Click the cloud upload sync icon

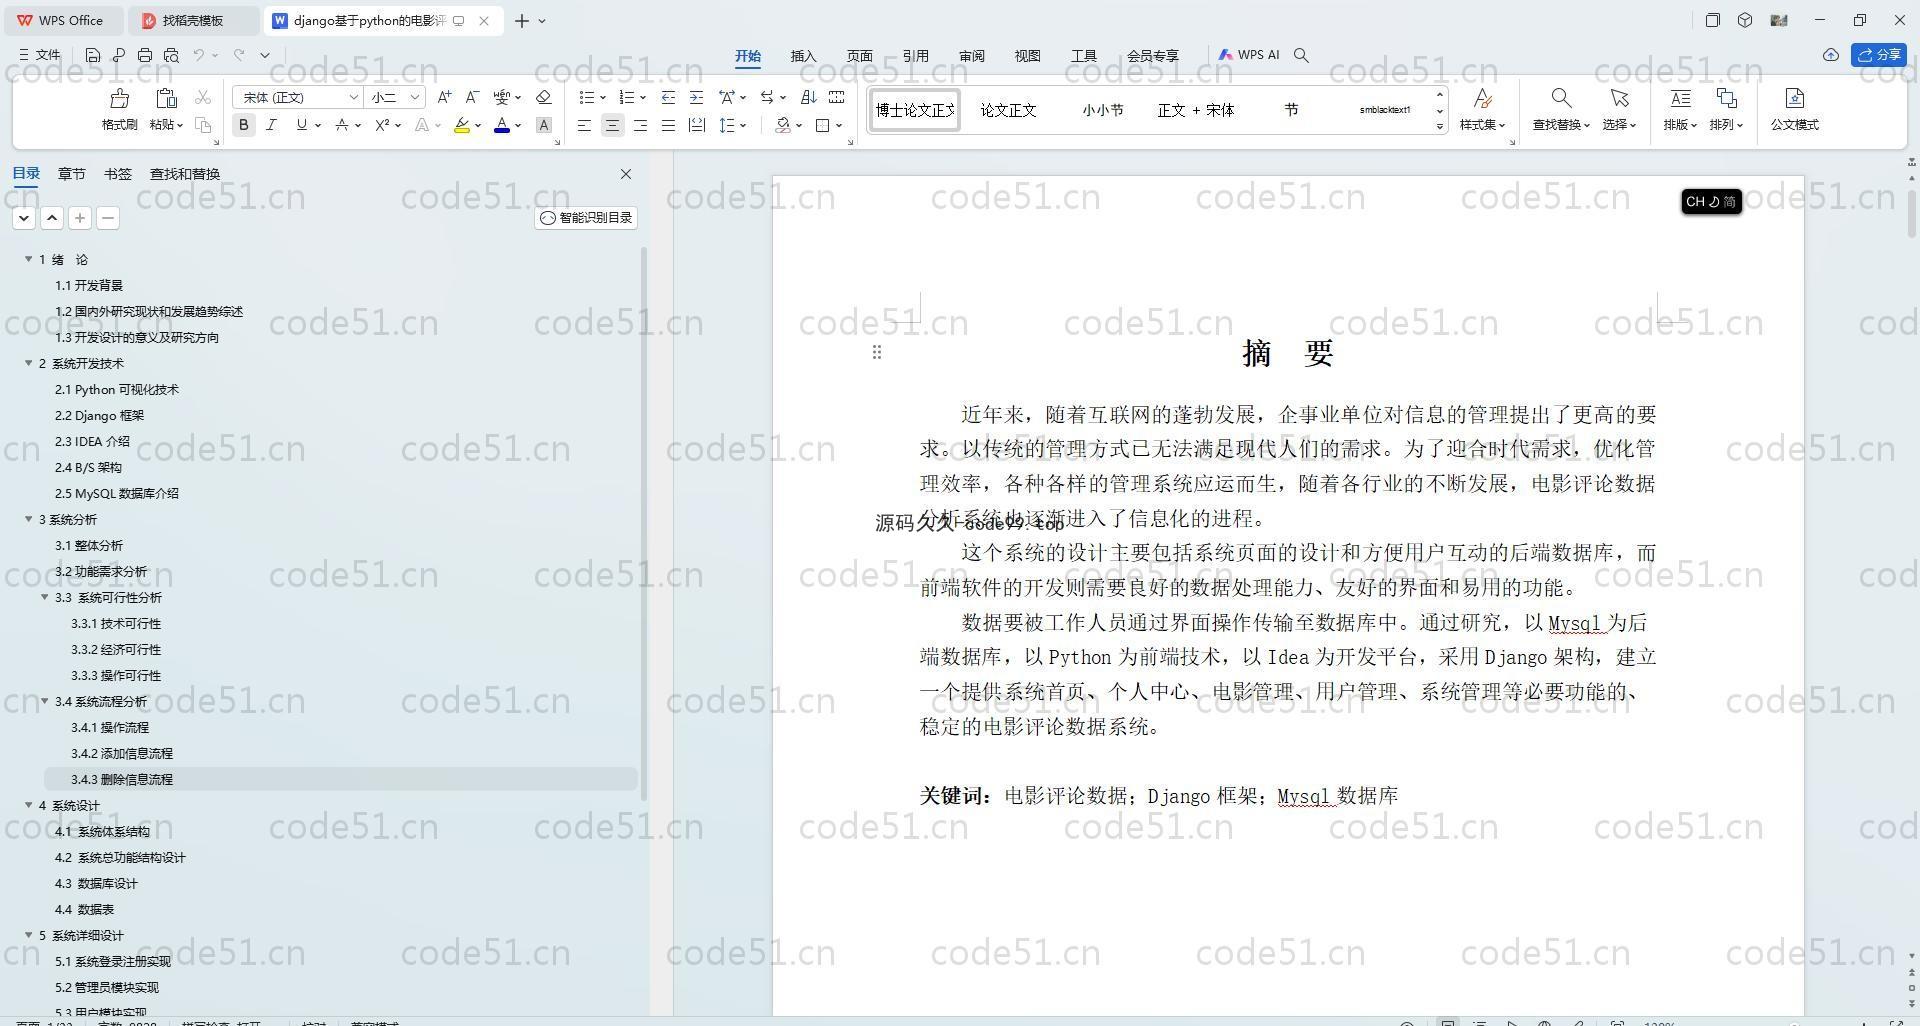coord(1830,55)
